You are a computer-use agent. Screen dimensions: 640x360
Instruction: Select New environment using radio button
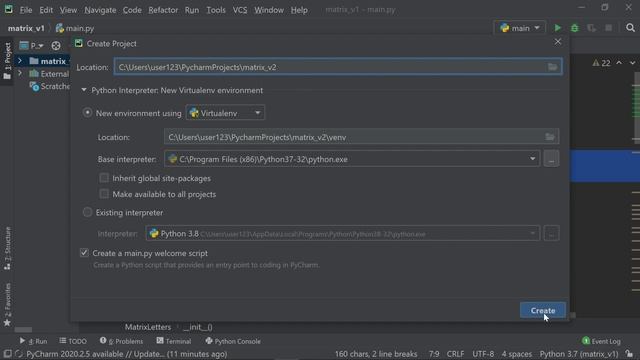(87, 113)
